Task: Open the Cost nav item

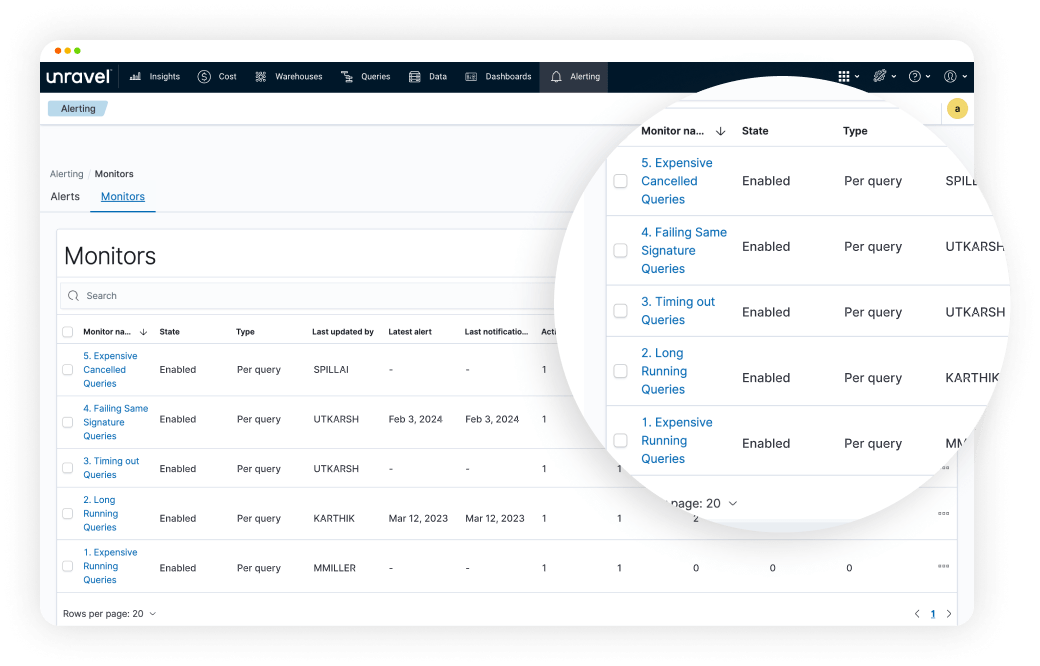Action: coord(217,77)
